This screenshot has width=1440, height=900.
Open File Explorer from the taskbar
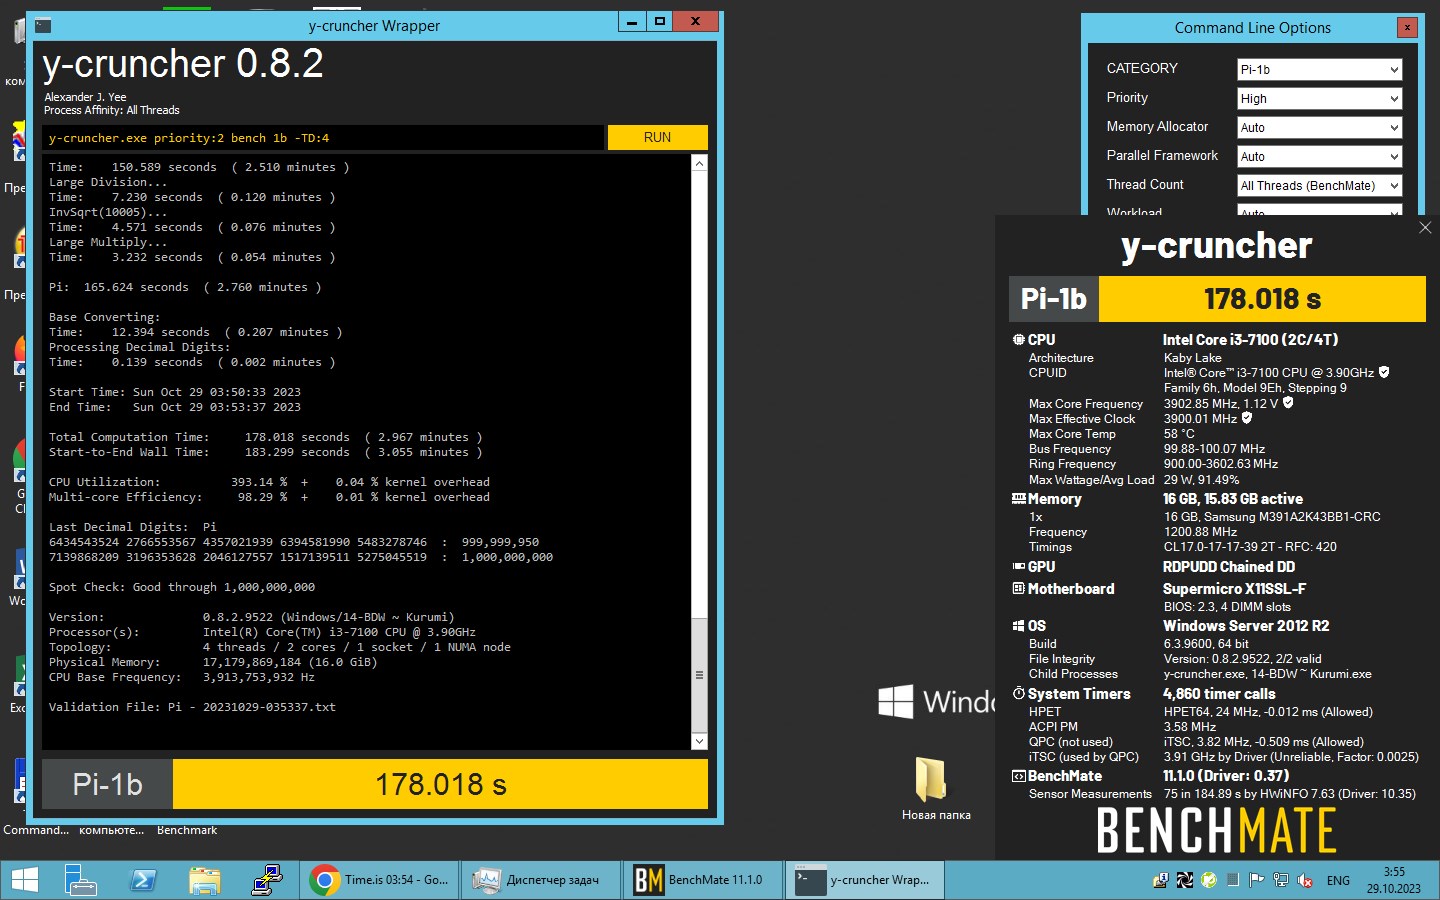204,880
